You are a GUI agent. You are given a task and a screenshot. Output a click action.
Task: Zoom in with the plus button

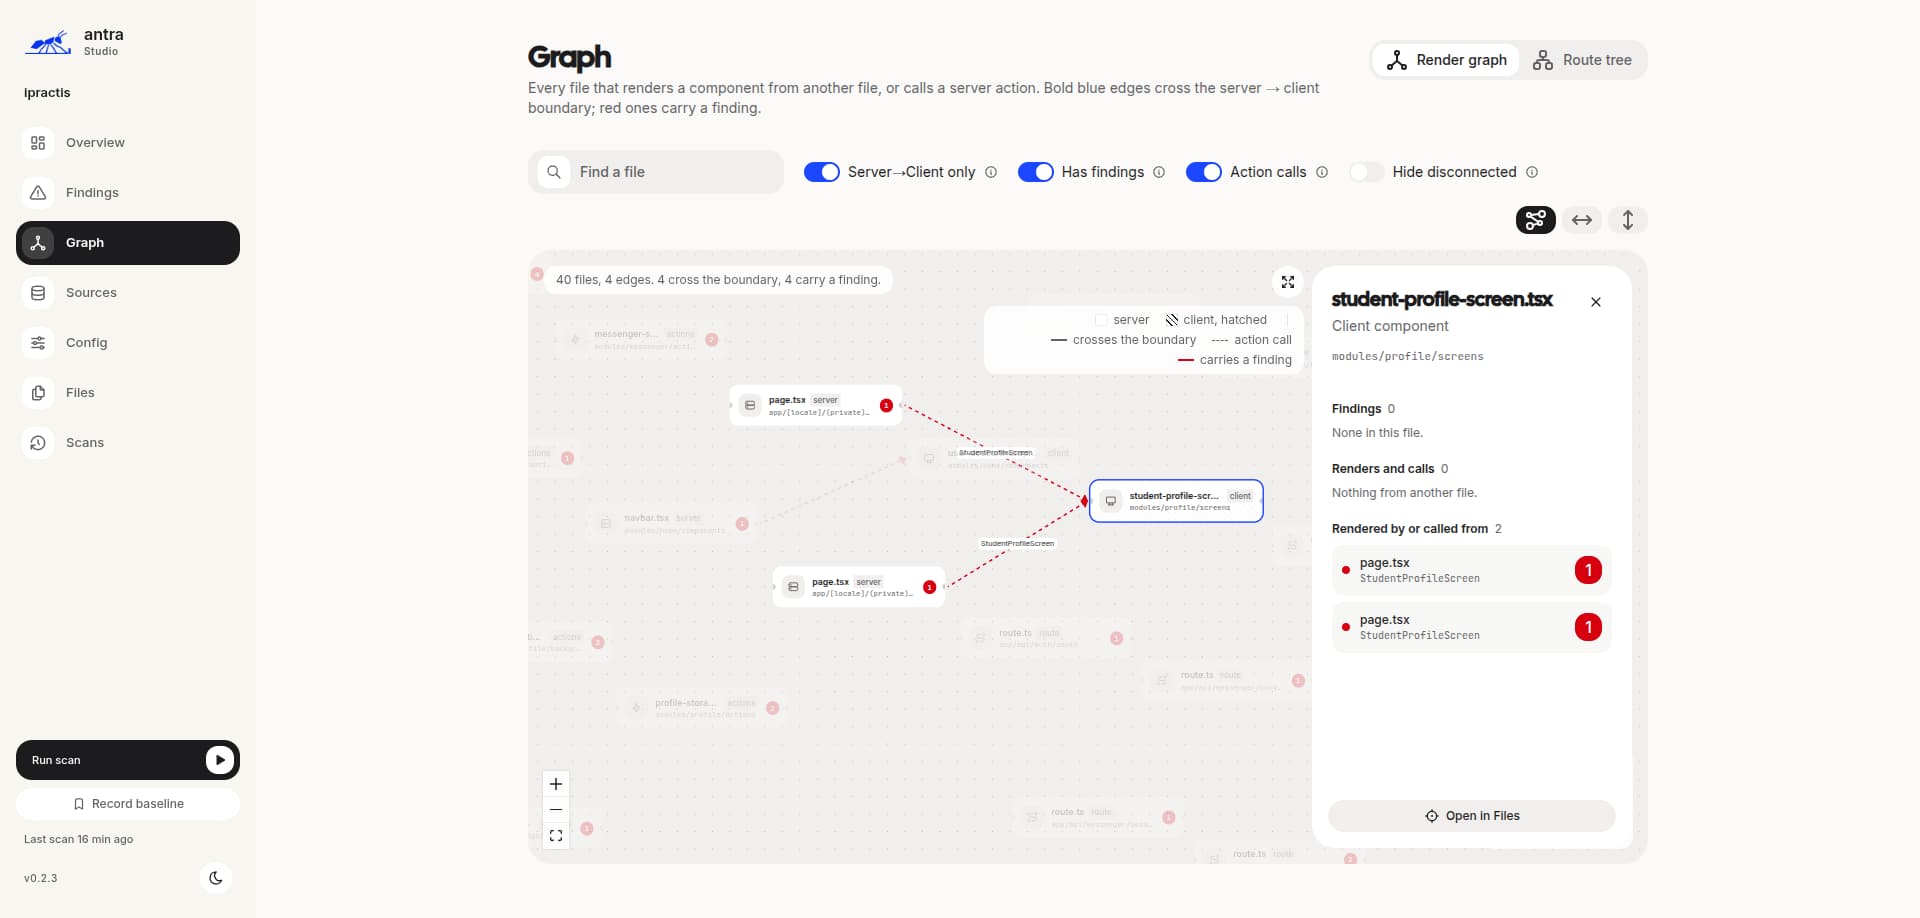coord(556,784)
